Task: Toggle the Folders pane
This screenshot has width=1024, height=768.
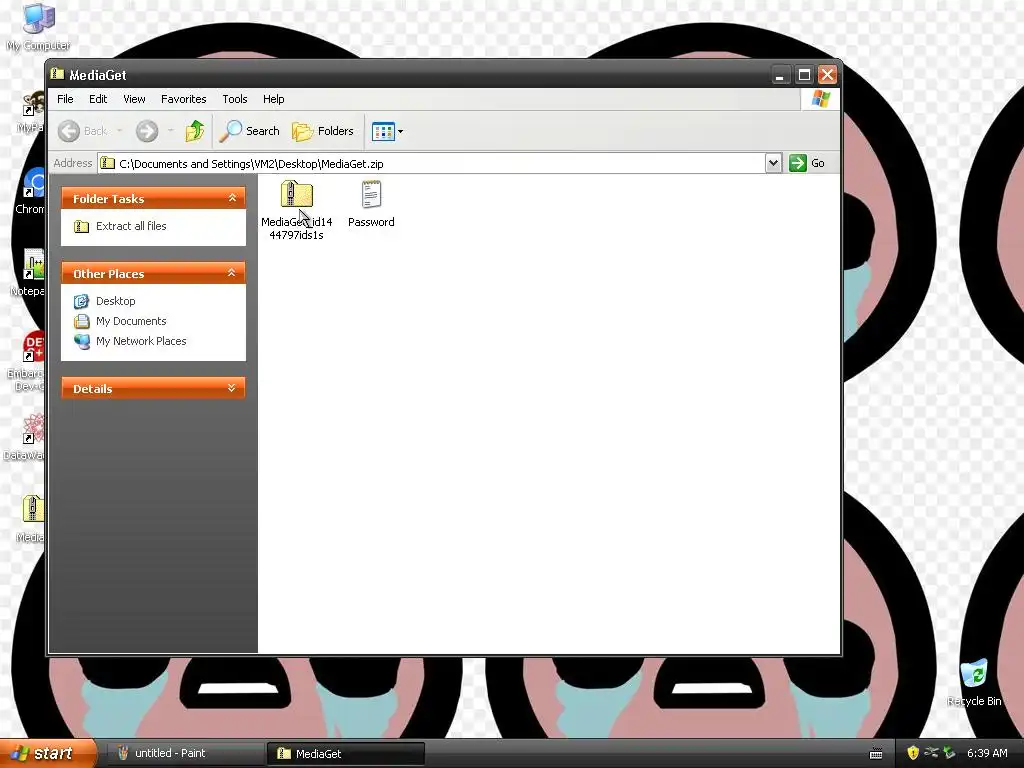Action: point(323,131)
